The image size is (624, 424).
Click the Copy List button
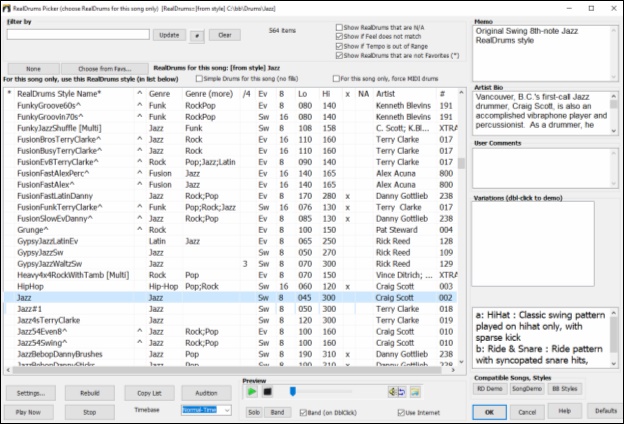pos(149,393)
